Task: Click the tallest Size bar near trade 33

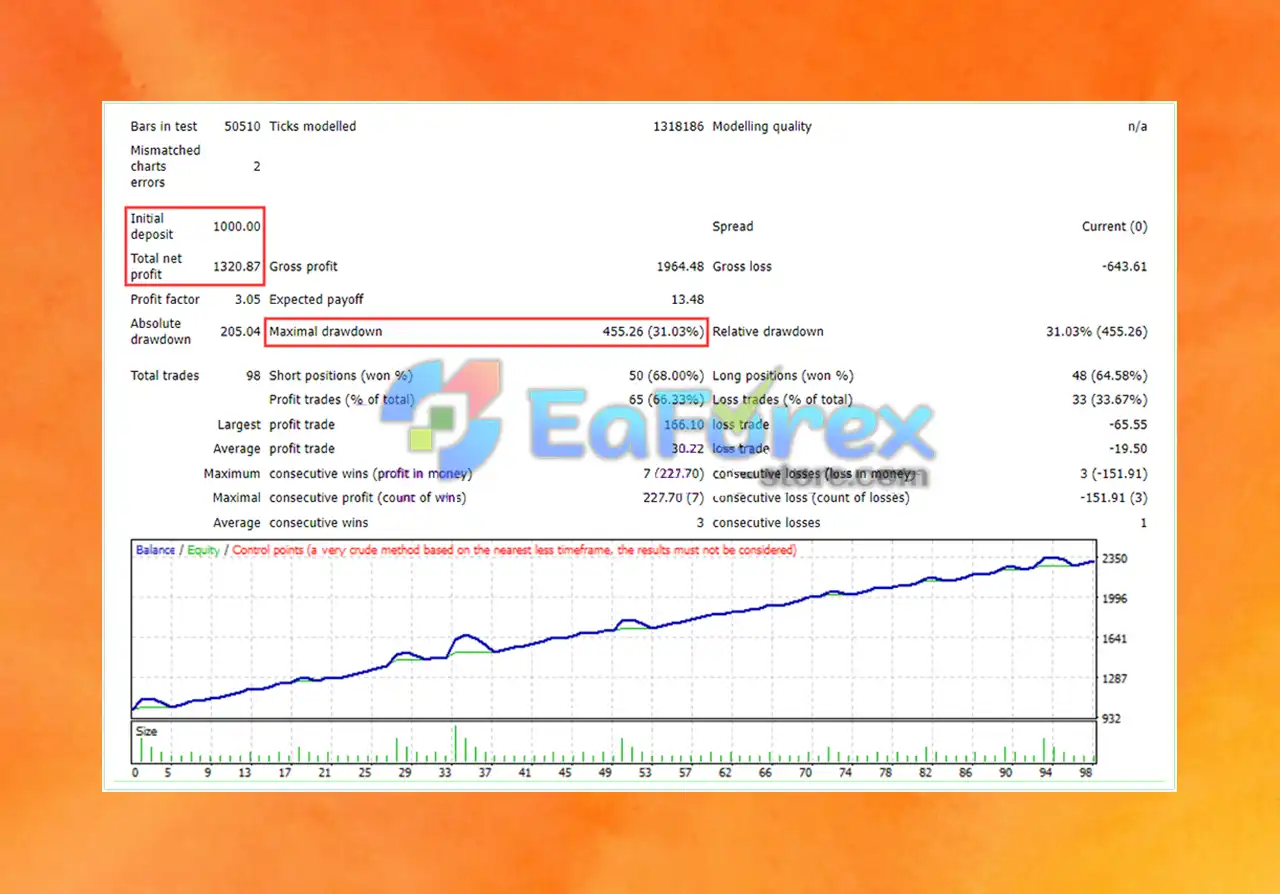Action: (x=455, y=744)
